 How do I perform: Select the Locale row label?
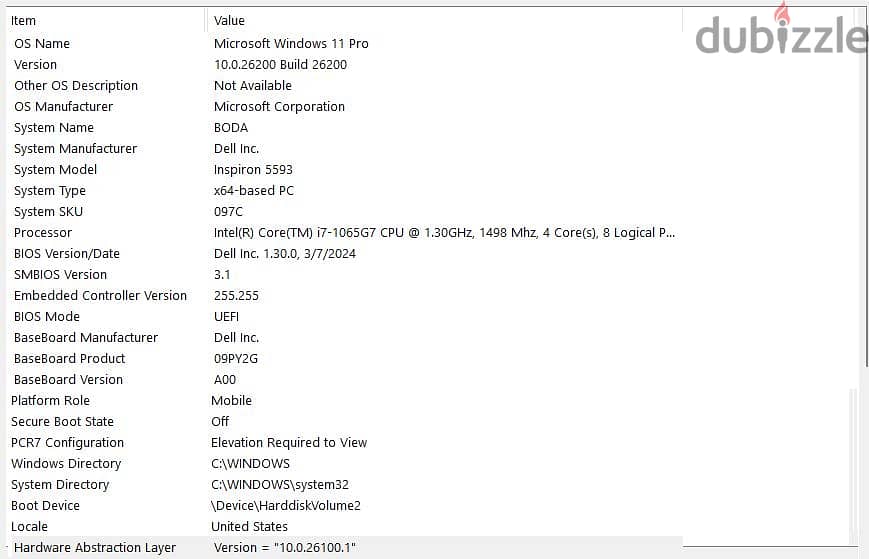click(x=29, y=527)
